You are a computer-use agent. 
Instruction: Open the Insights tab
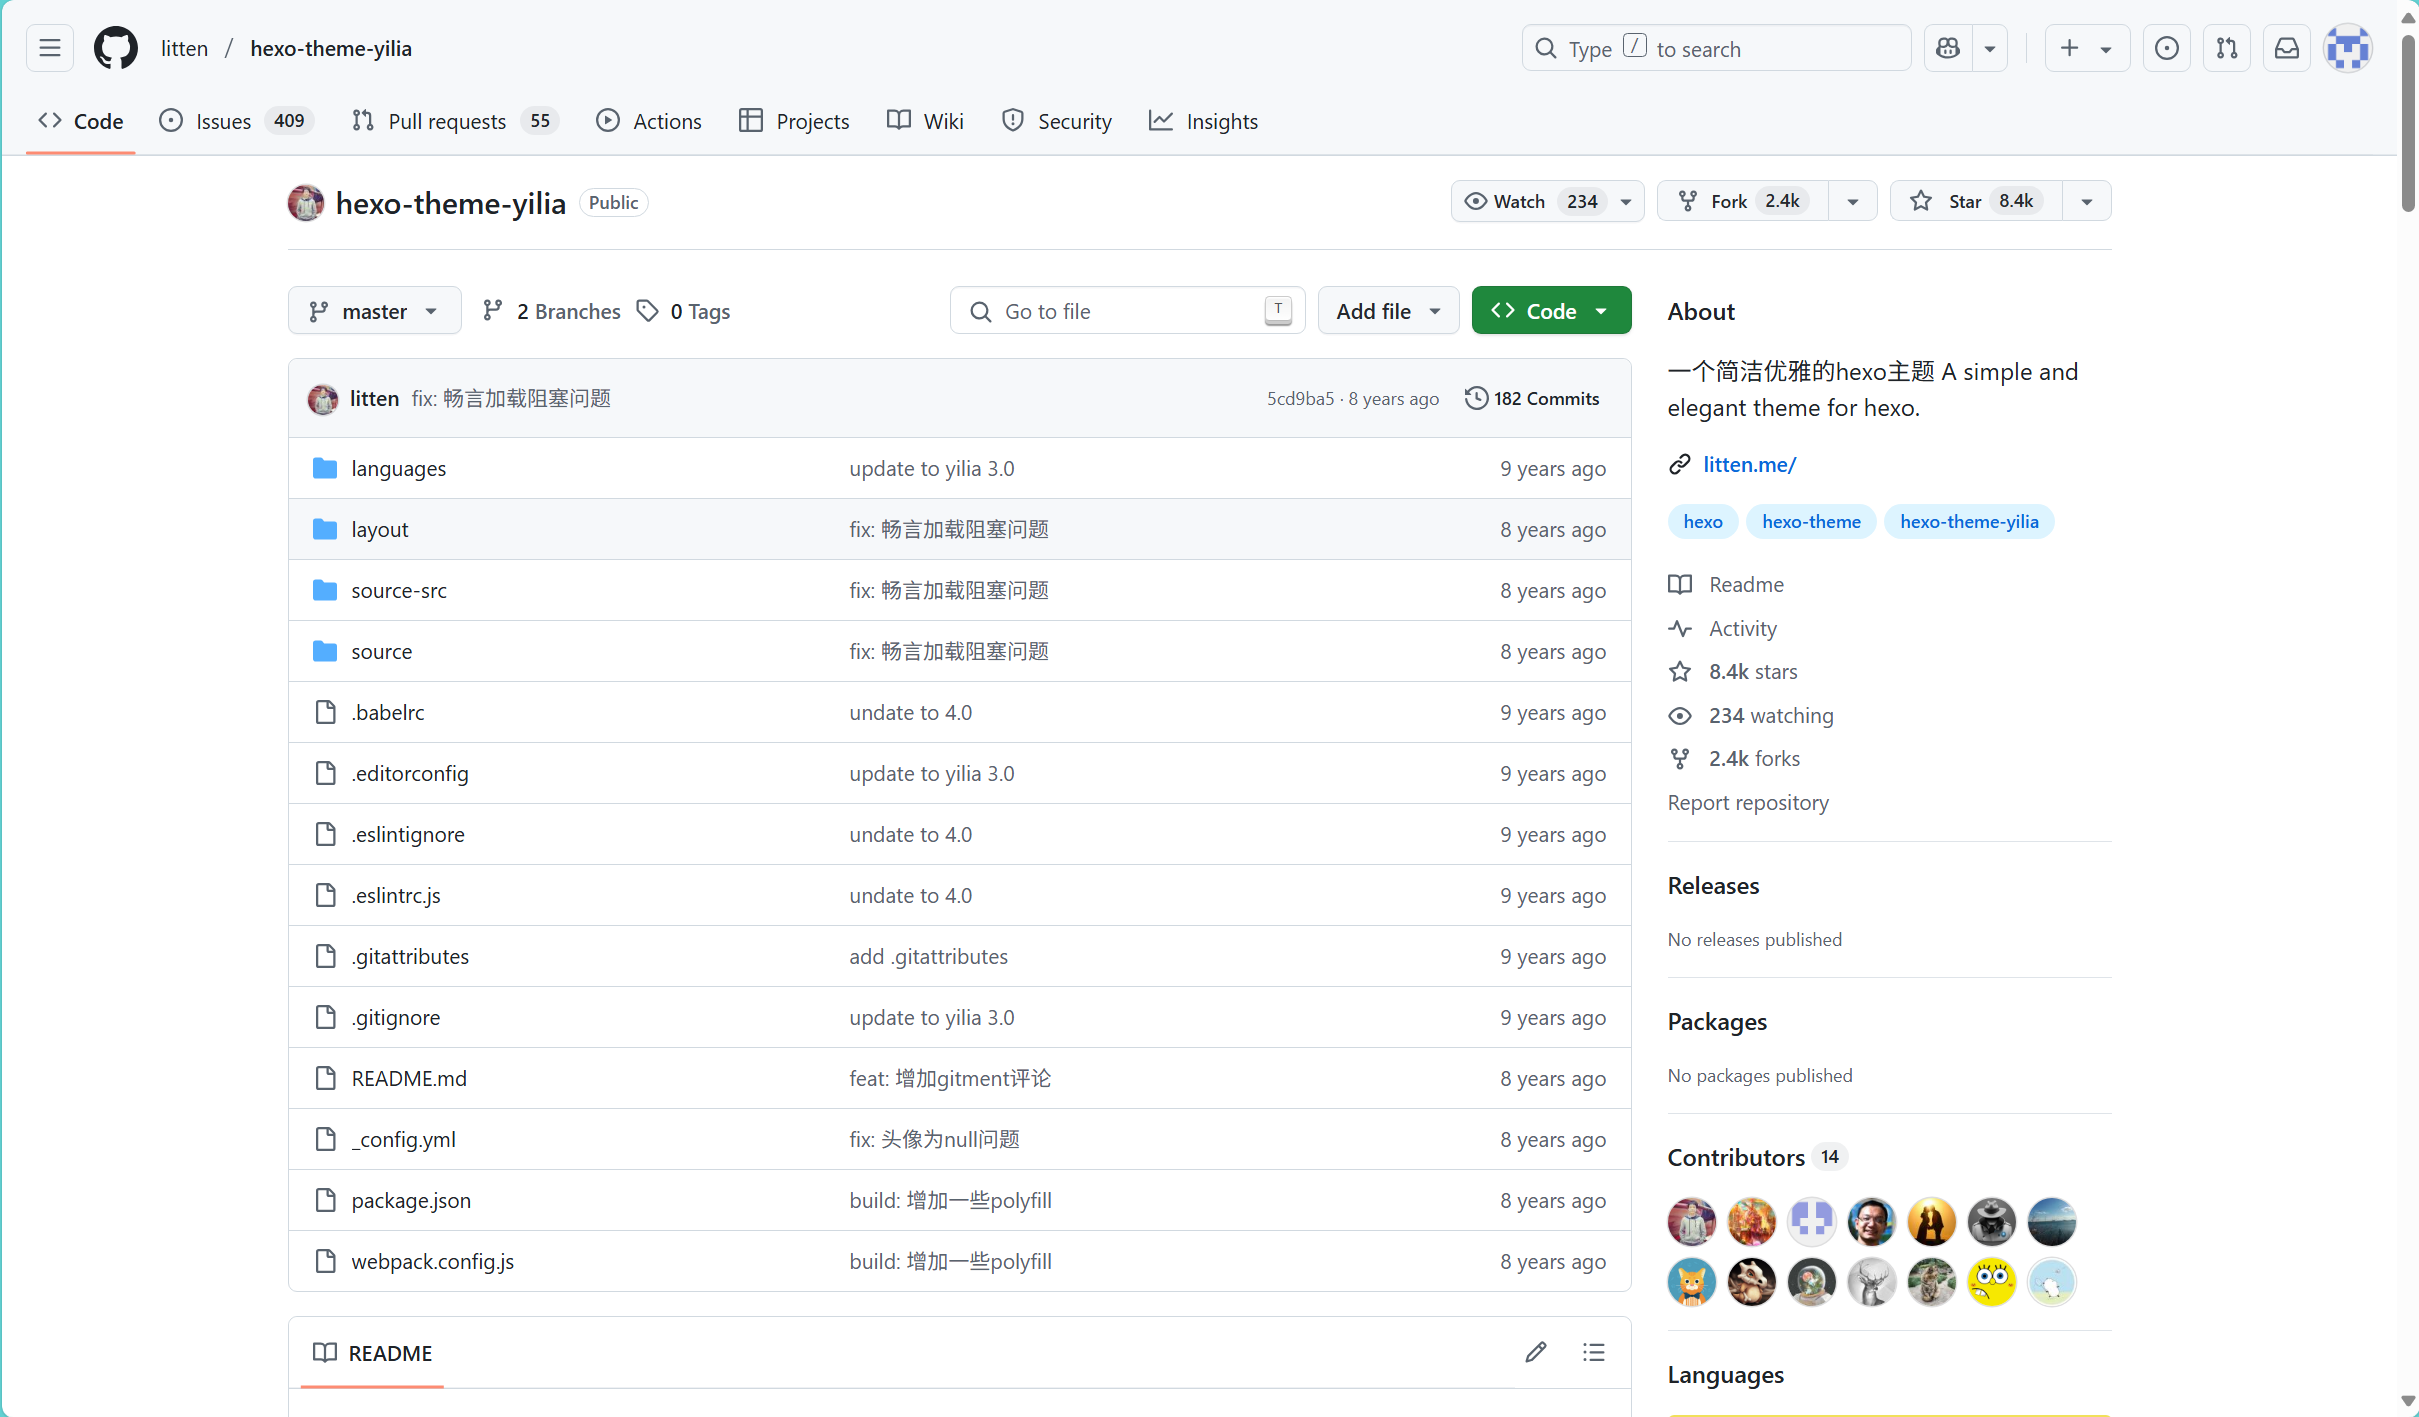pyautogui.click(x=1204, y=121)
